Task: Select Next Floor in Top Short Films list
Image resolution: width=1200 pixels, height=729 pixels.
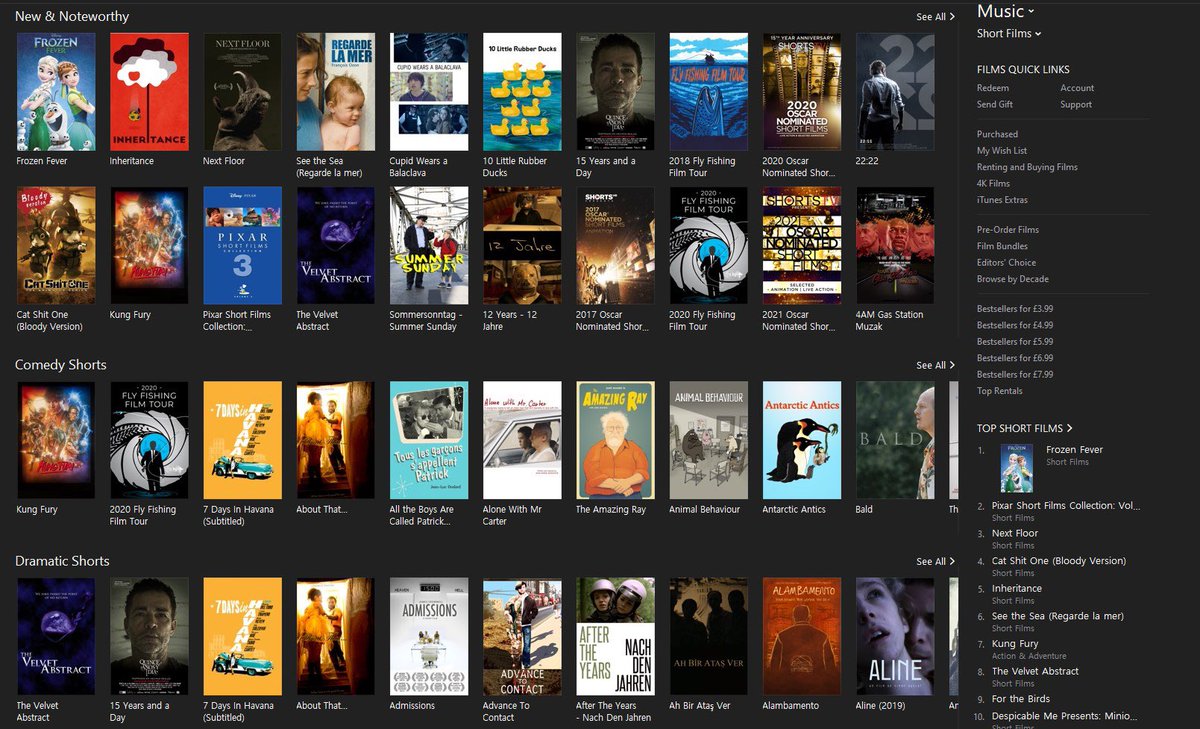Action: (x=1015, y=534)
